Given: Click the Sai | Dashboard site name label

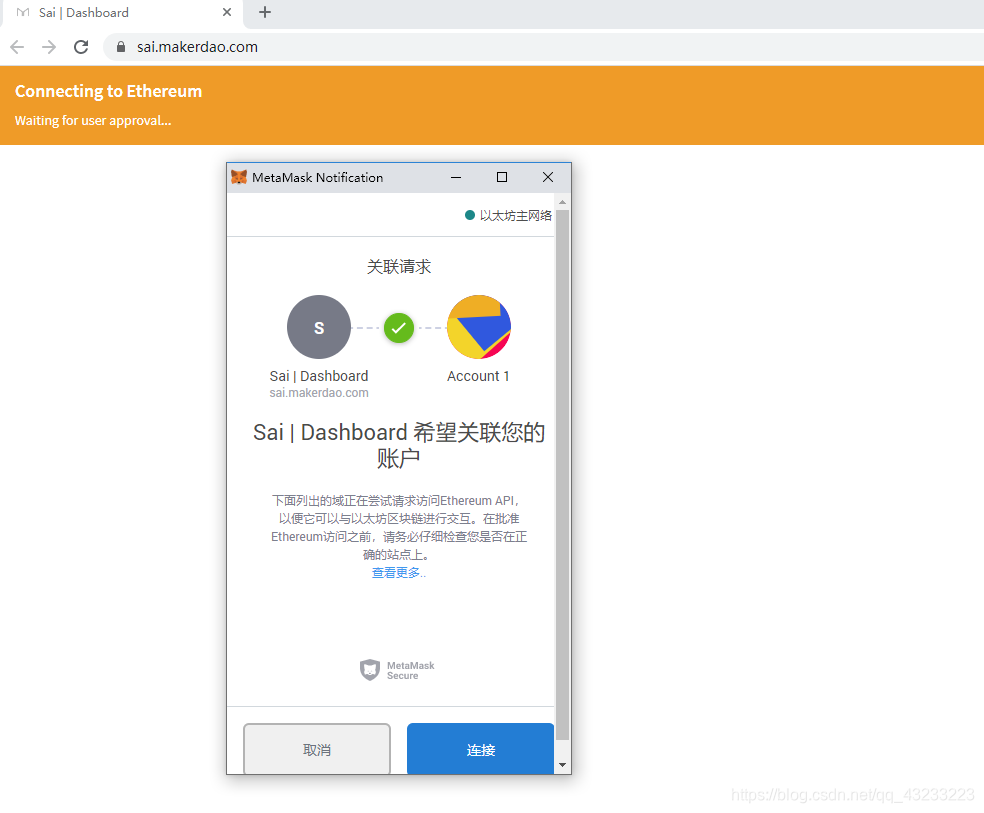Looking at the screenshot, I should pyautogui.click(x=319, y=376).
